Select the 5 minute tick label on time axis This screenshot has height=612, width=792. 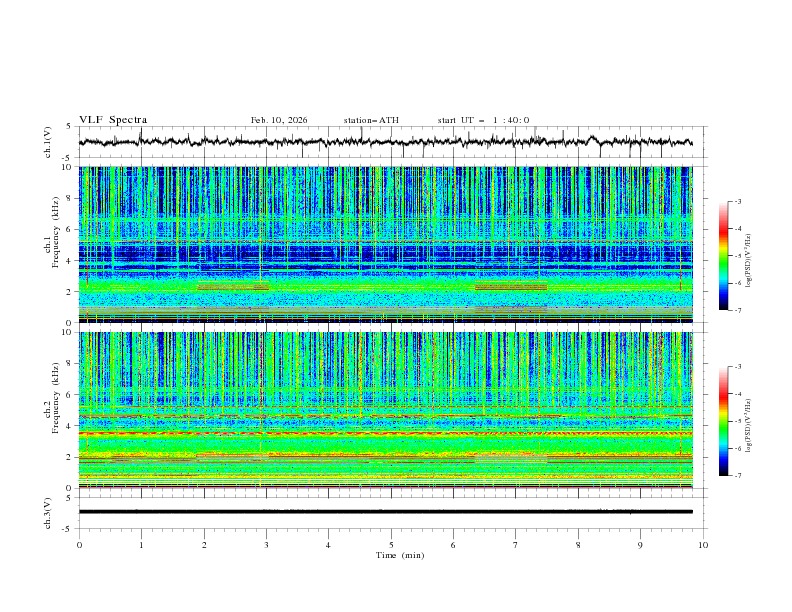pos(391,545)
